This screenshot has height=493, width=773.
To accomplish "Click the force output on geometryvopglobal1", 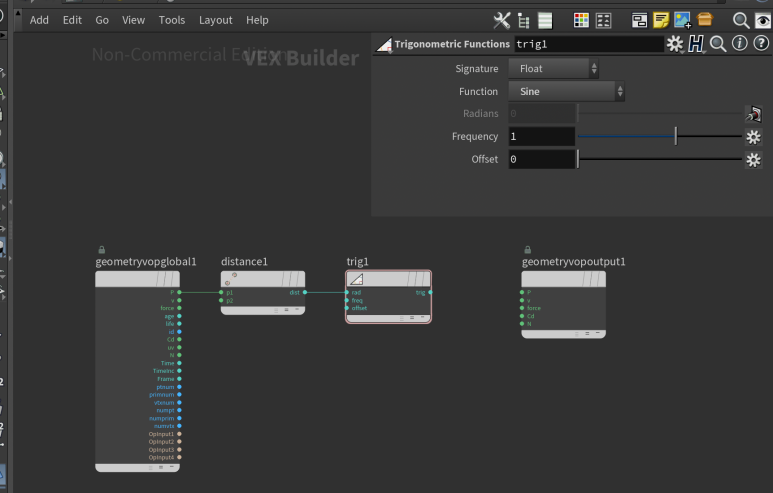I will (x=179, y=308).
